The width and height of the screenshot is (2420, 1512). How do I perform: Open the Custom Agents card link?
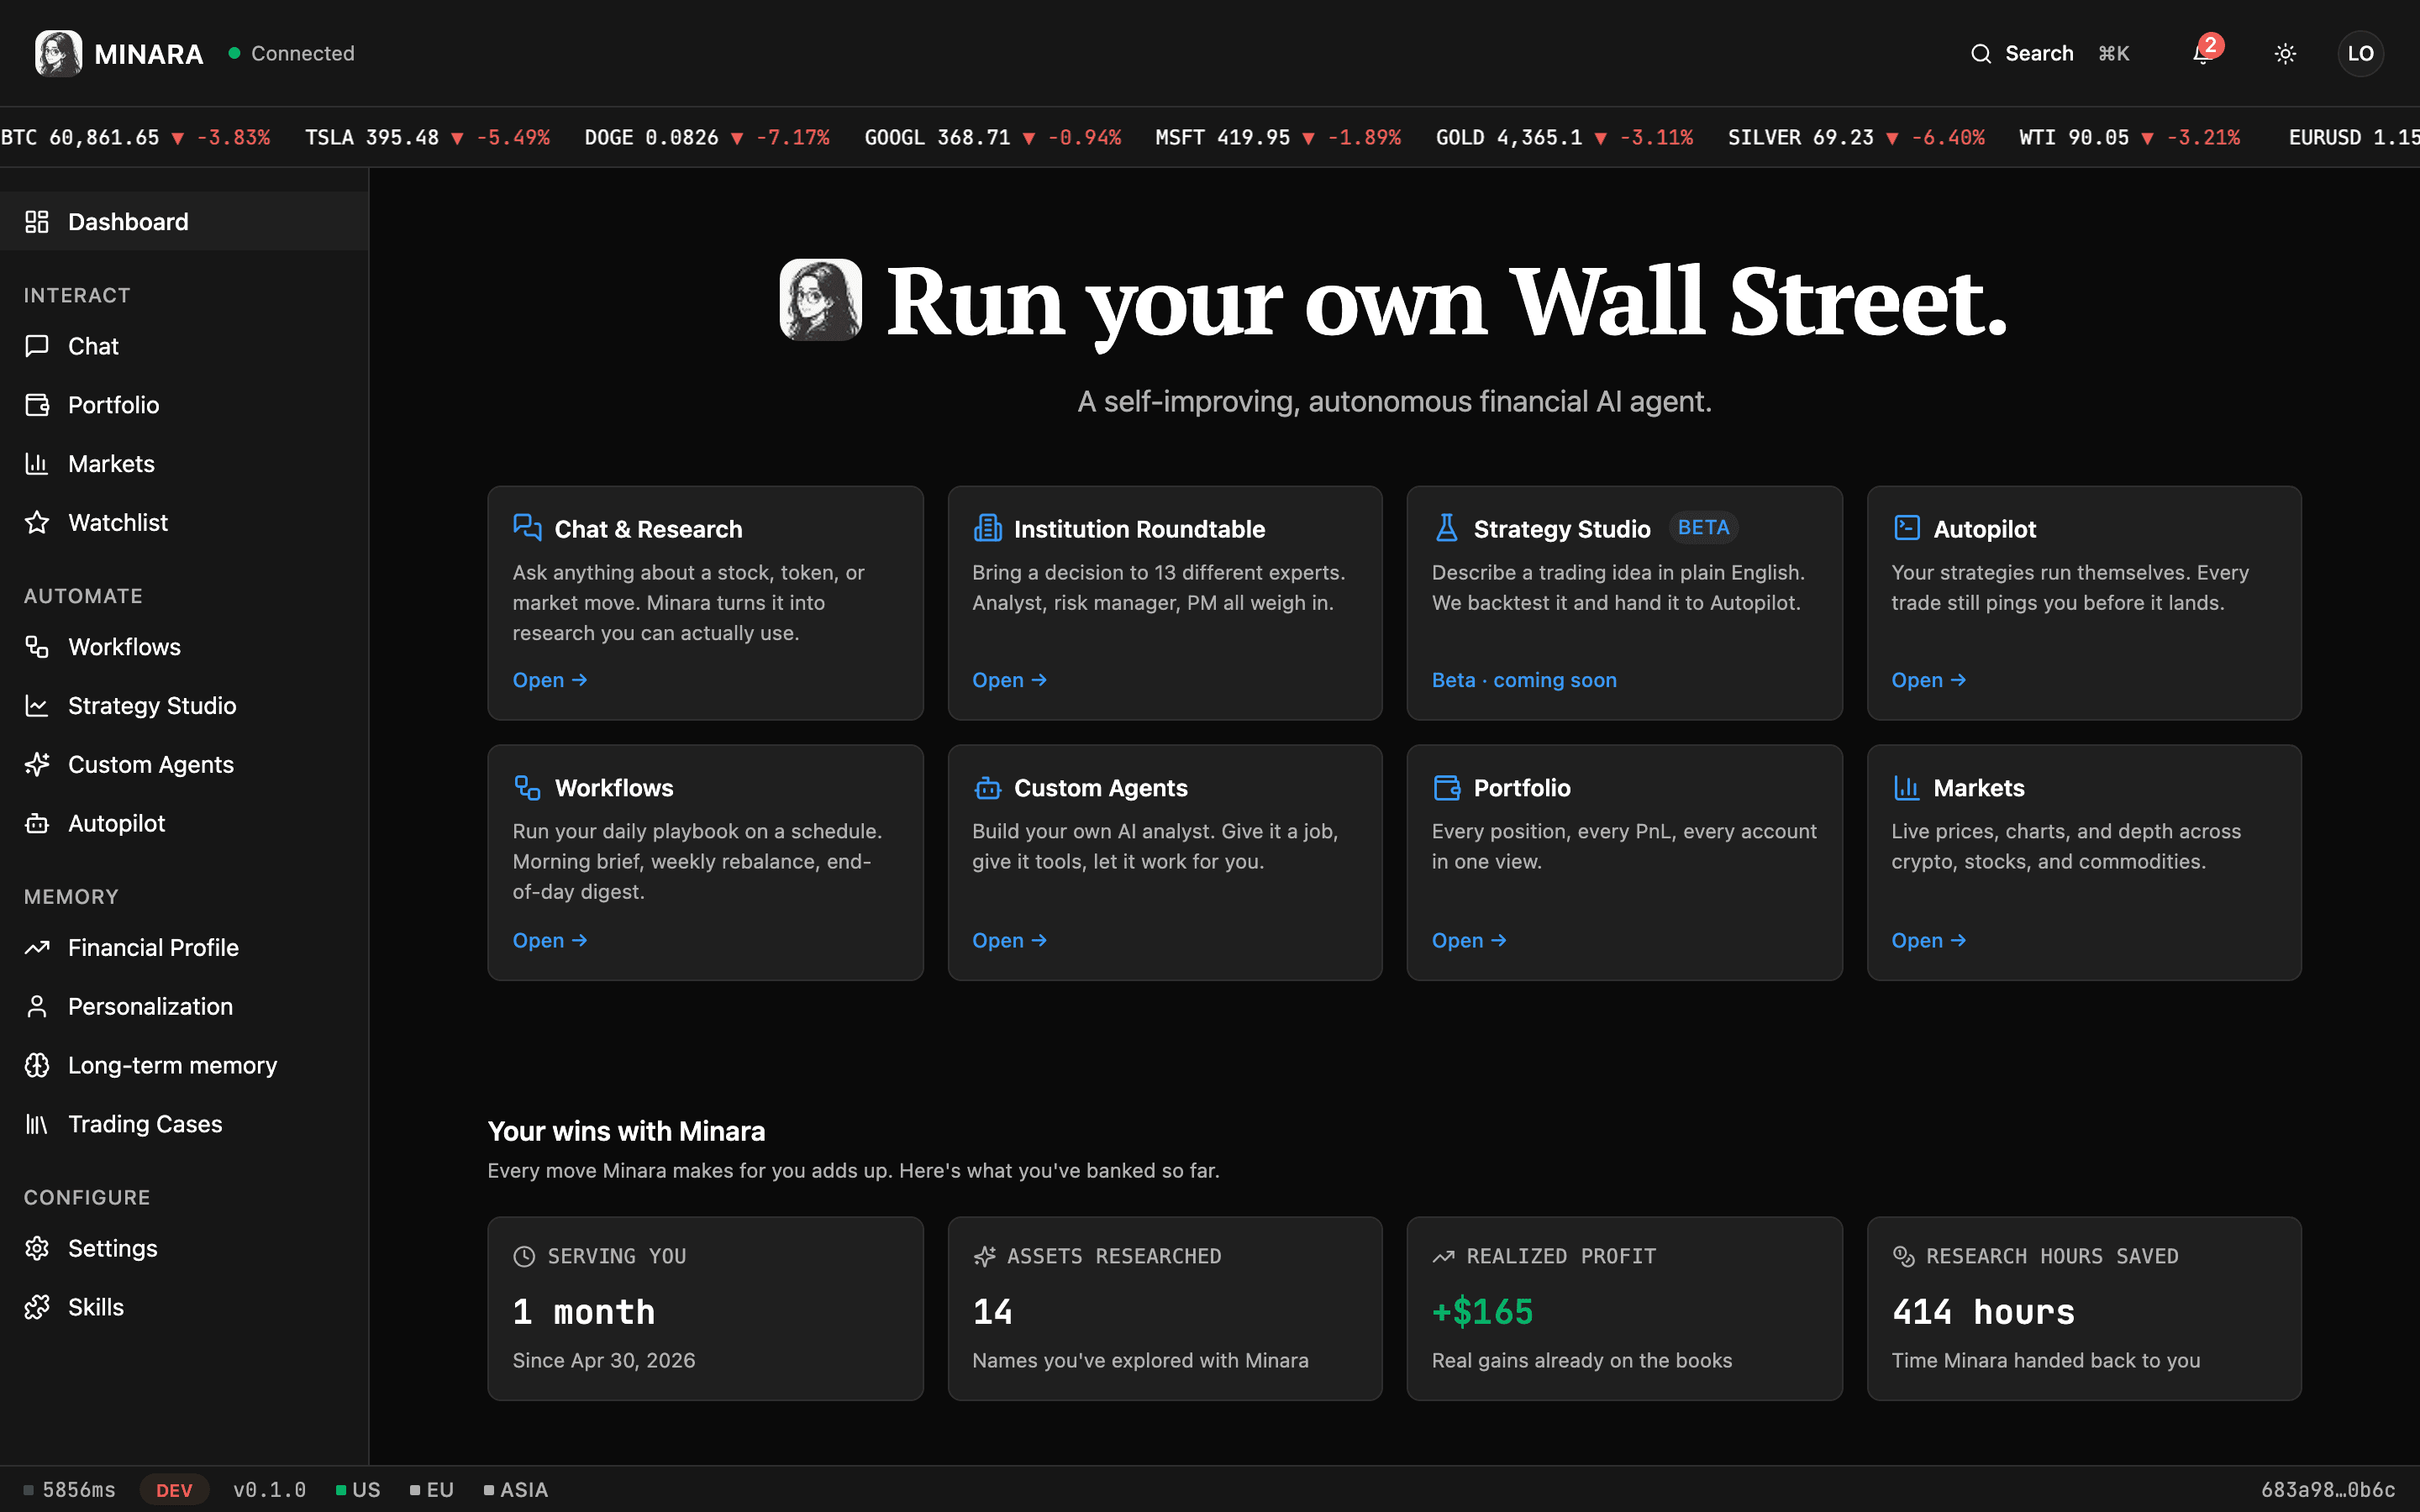tap(1010, 941)
